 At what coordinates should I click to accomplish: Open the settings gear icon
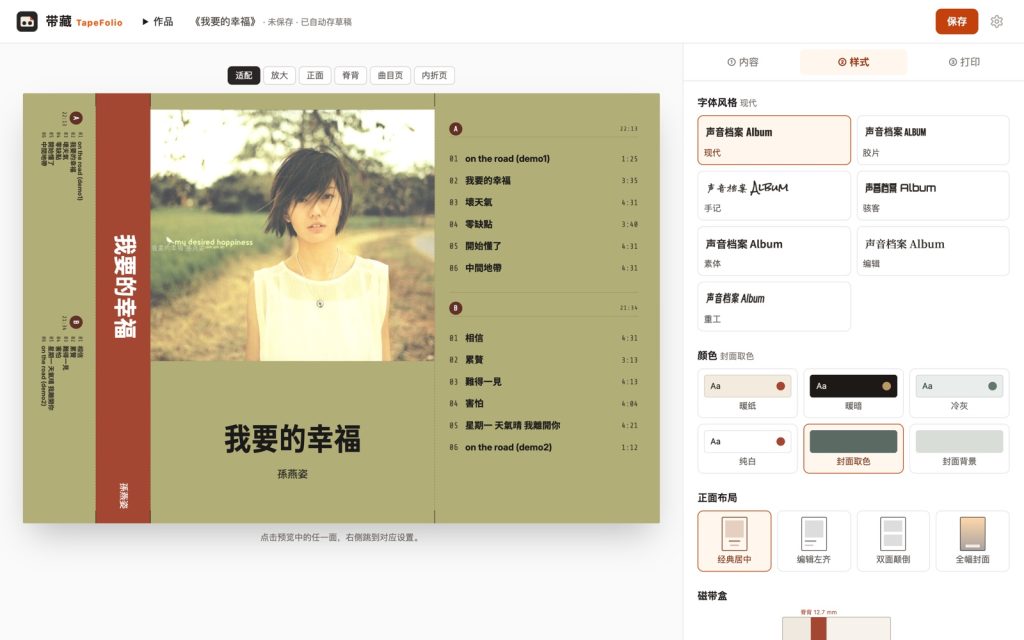pos(997,22)
